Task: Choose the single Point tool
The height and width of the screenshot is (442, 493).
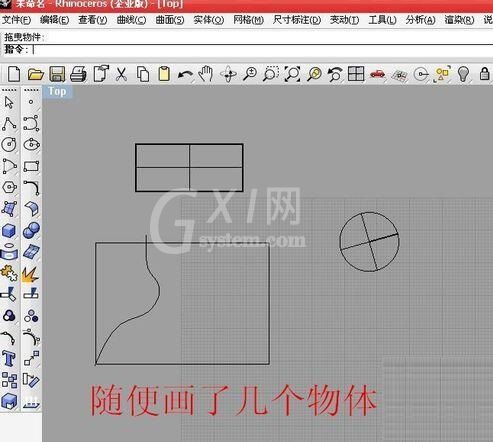Action: (31, 102)
